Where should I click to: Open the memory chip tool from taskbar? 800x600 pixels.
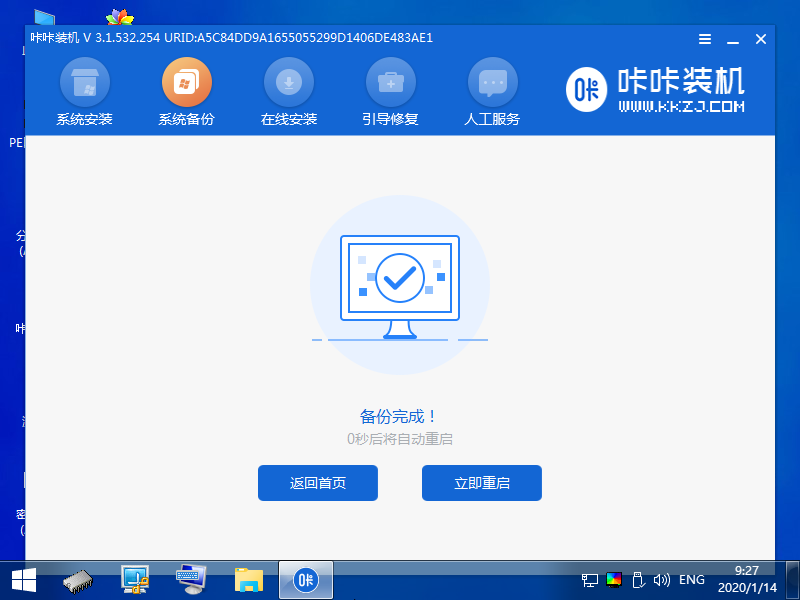click(x=75, y=579)
